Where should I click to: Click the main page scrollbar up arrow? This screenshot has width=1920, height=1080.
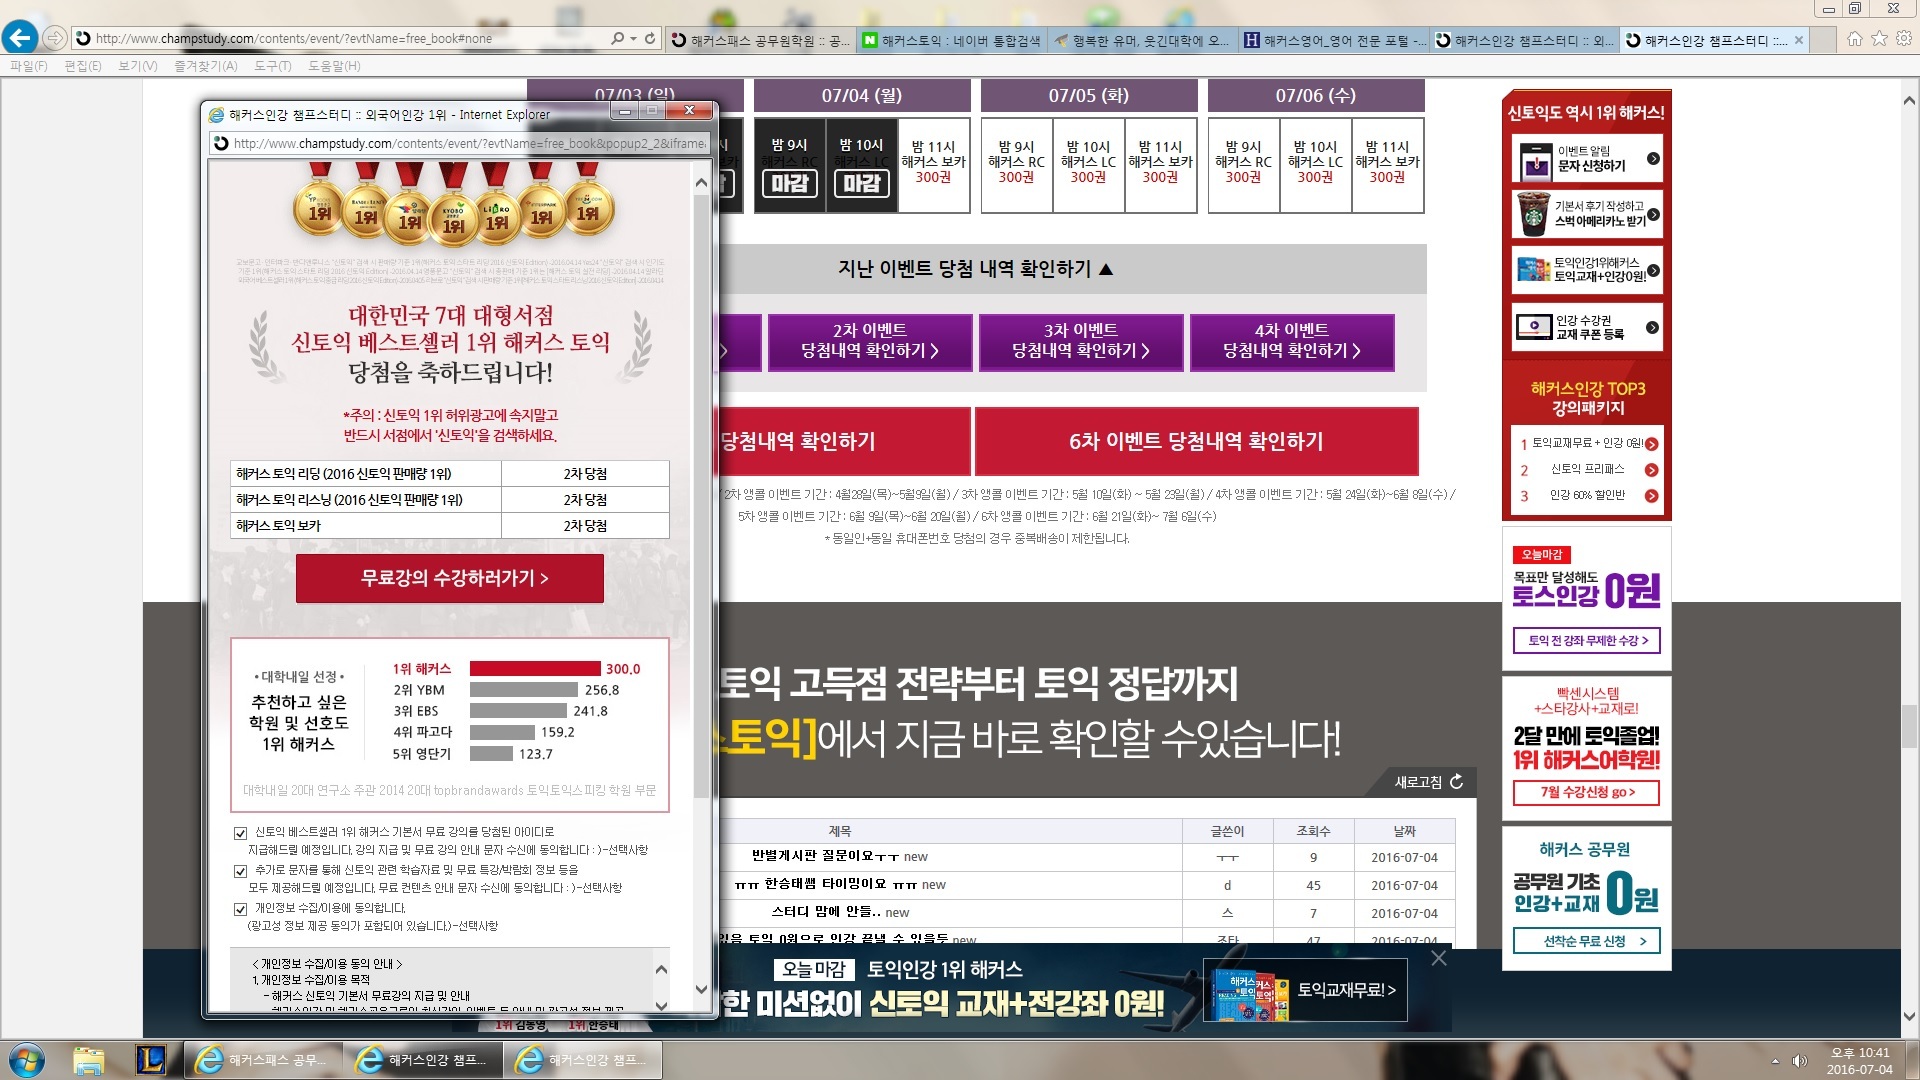[1909, 101]
